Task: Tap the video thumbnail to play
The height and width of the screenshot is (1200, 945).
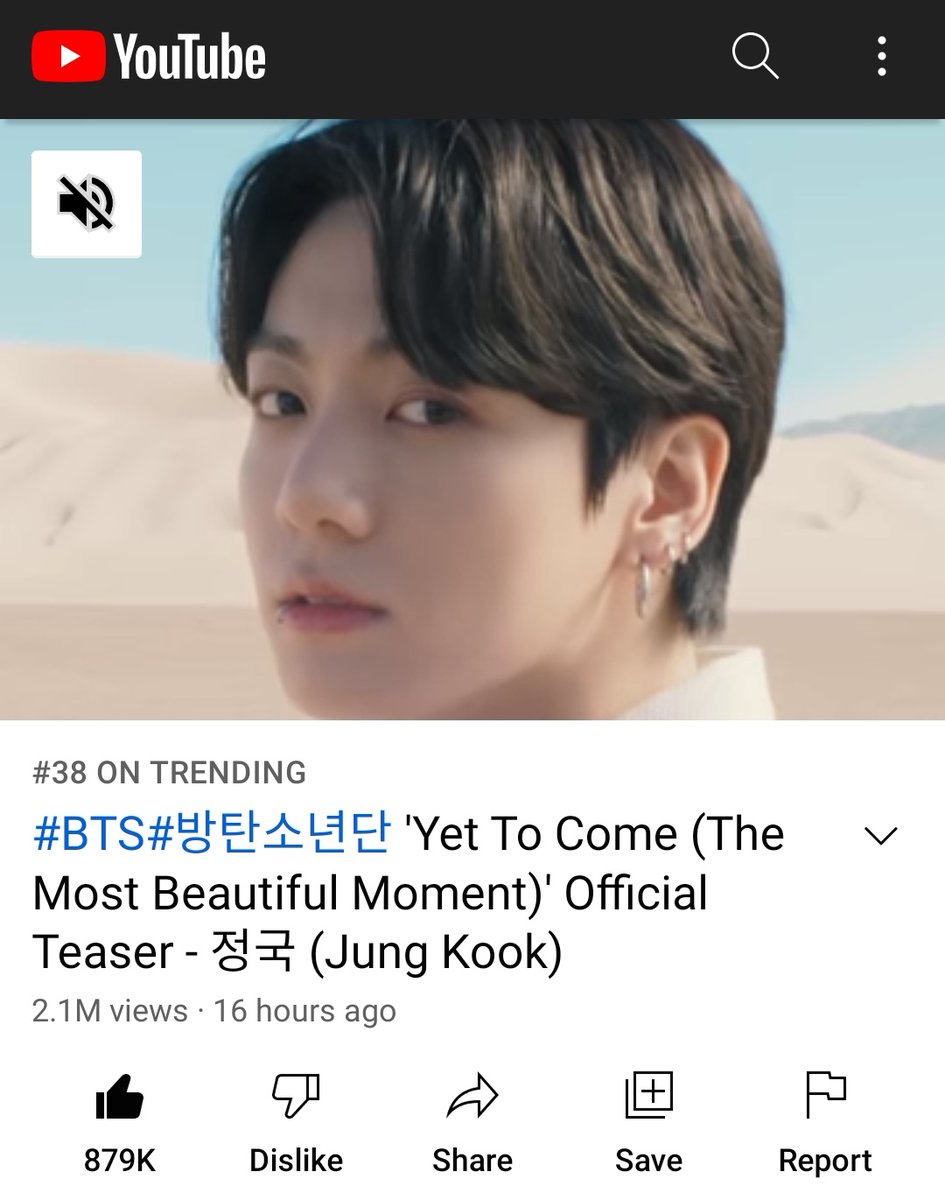Action: coord(472,419)
